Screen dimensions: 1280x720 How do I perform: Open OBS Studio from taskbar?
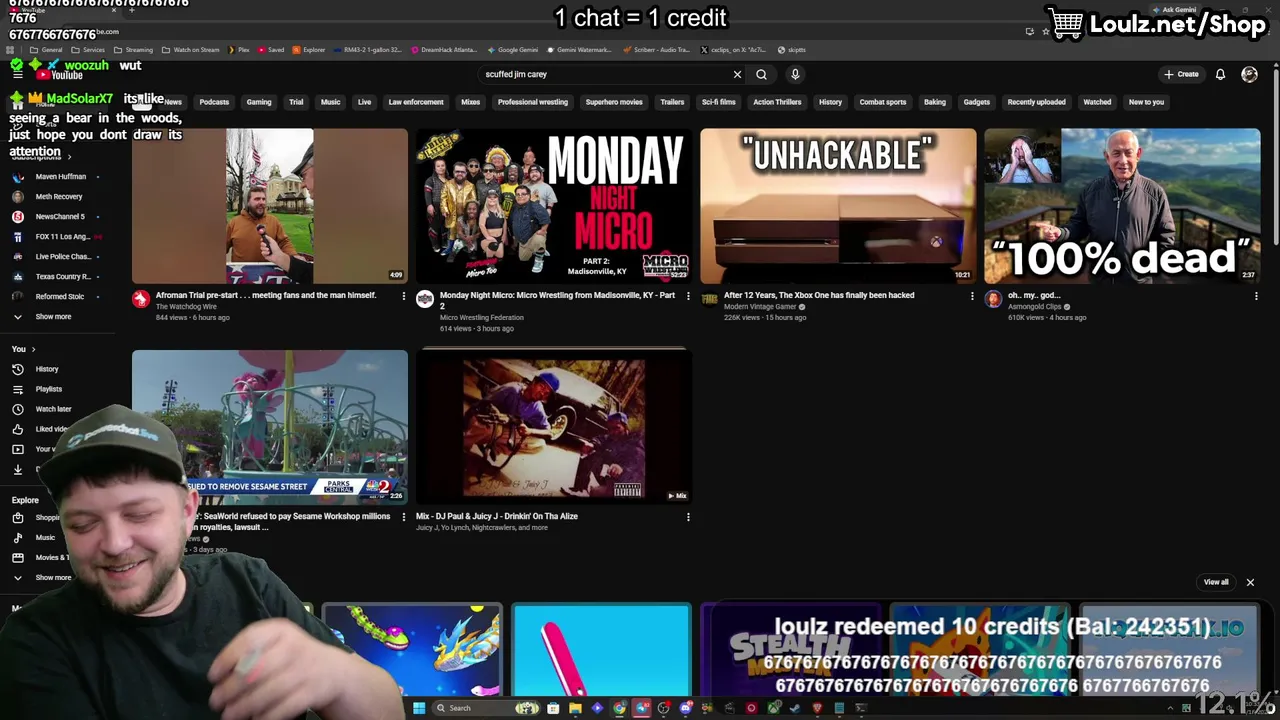pos(663,708)
